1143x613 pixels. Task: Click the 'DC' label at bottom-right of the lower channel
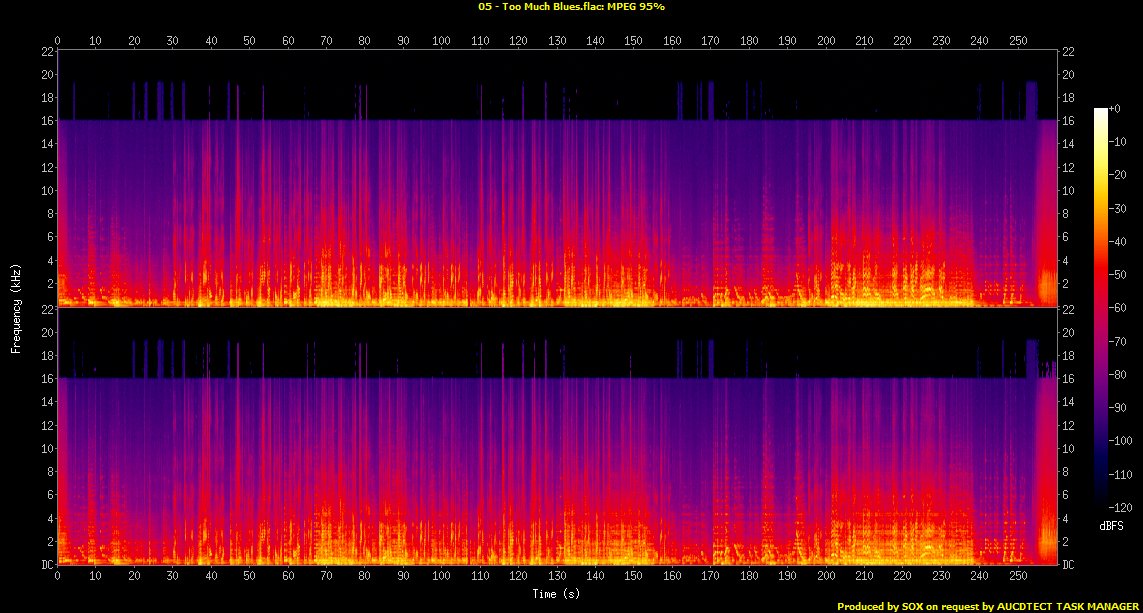[x=1070, y=565]
